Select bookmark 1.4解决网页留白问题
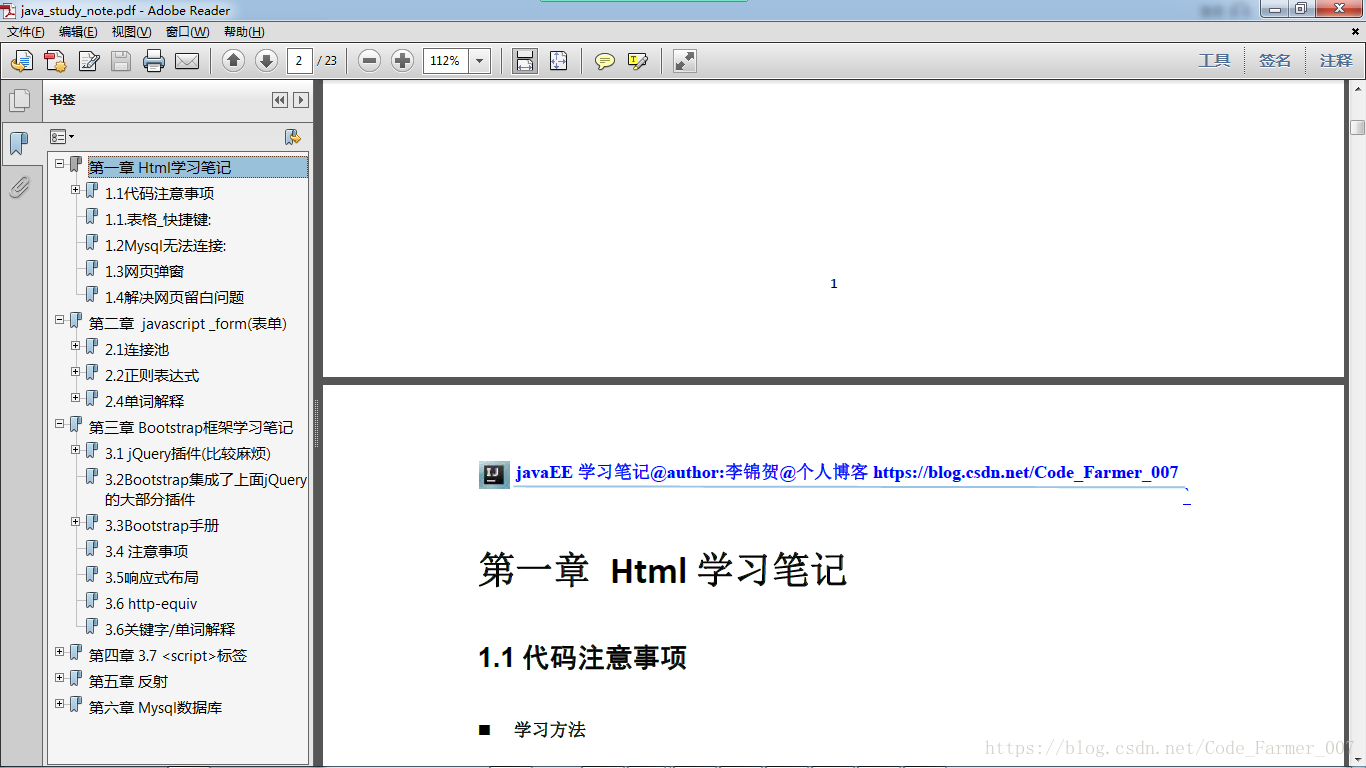This screenshot has width=1366, height=768. (174, 298)
